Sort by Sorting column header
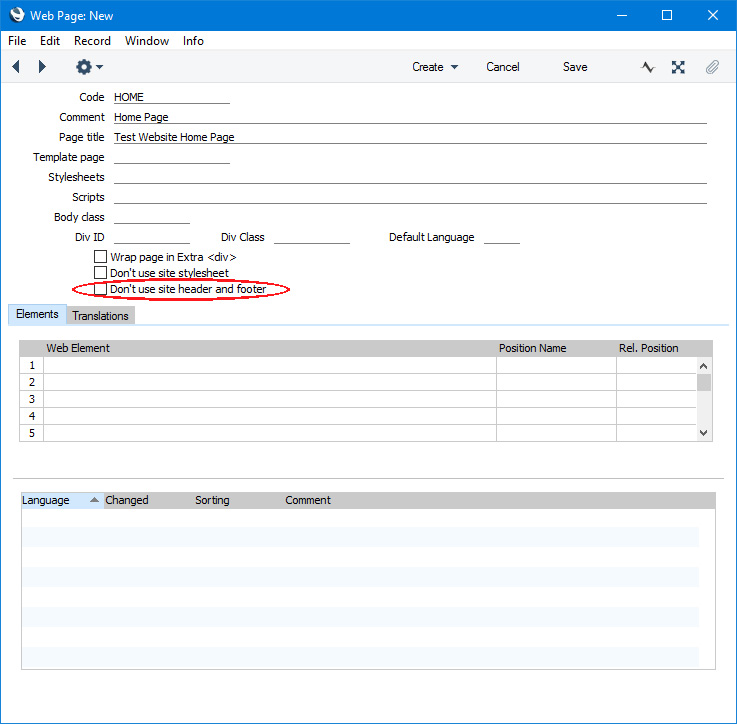Image resolution: width=737 pixels, height=724 pixels. click(212, 500)
